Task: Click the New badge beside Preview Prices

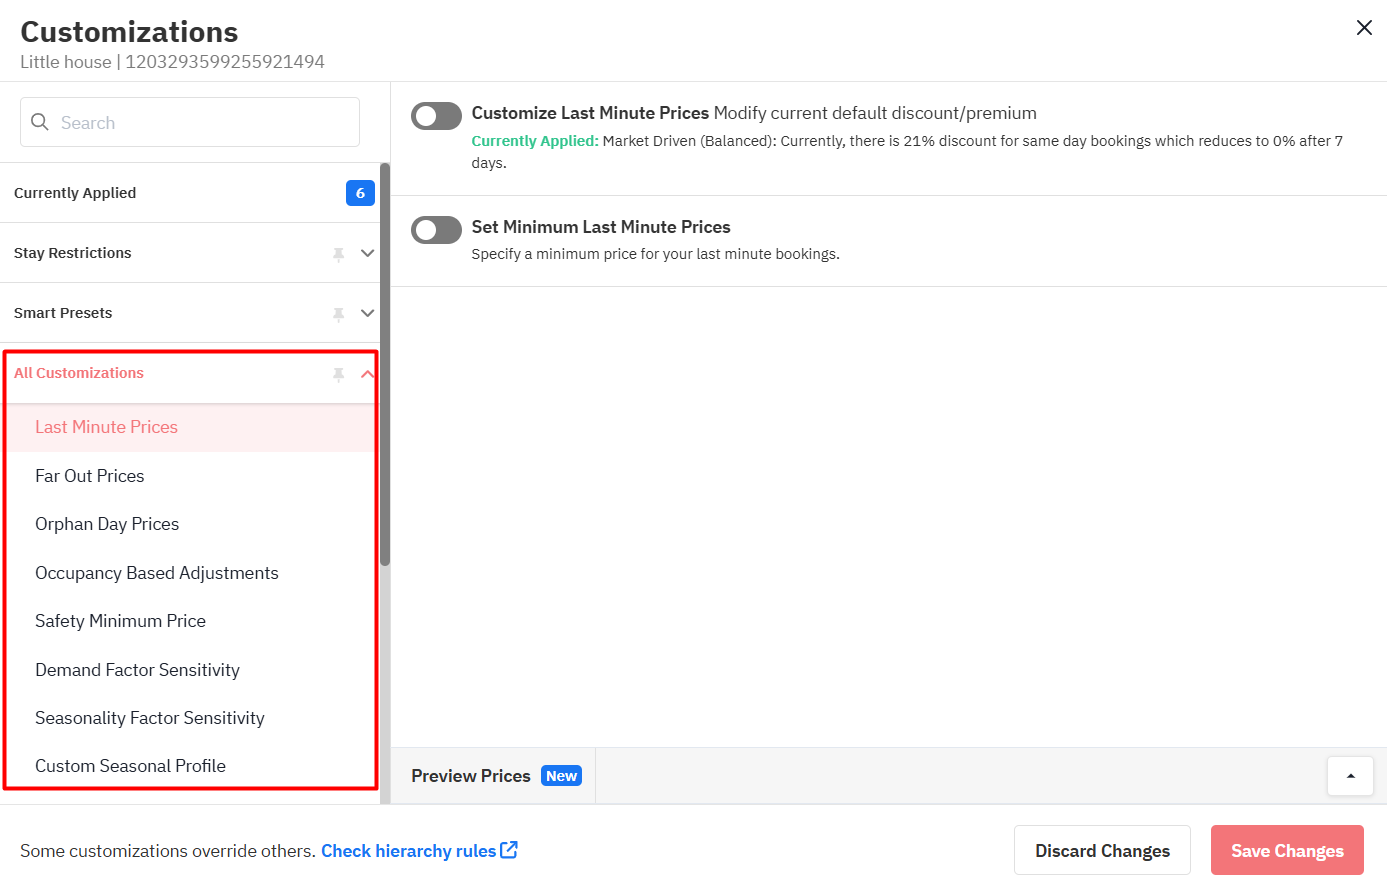Action: [x=561, y=776]
